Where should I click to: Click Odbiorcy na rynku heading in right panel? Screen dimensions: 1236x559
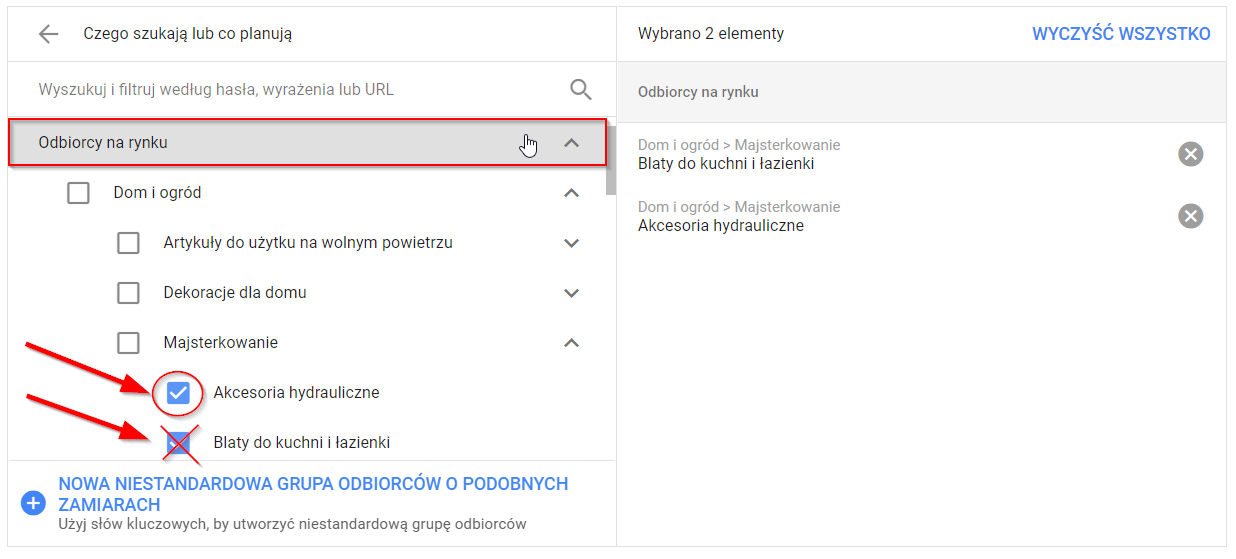(698, 92)
